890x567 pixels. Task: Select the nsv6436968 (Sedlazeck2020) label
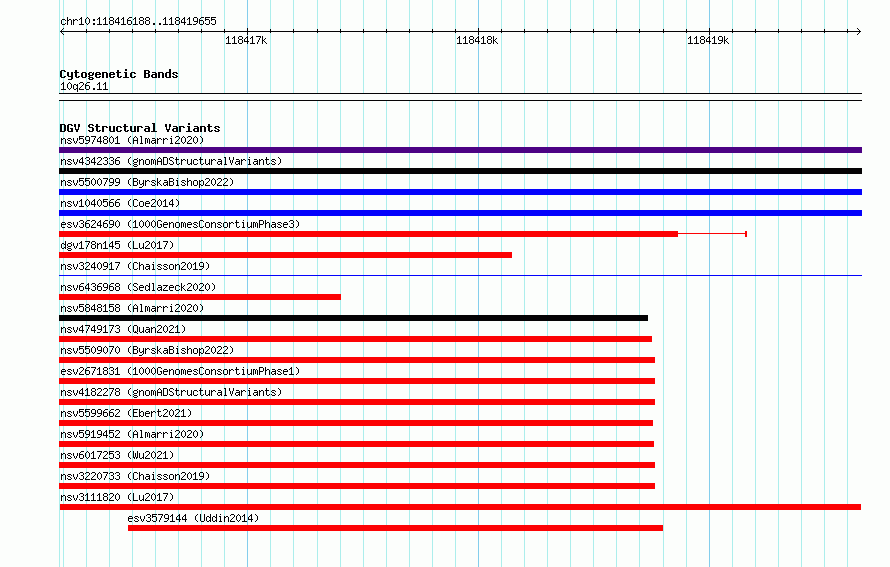138,287
